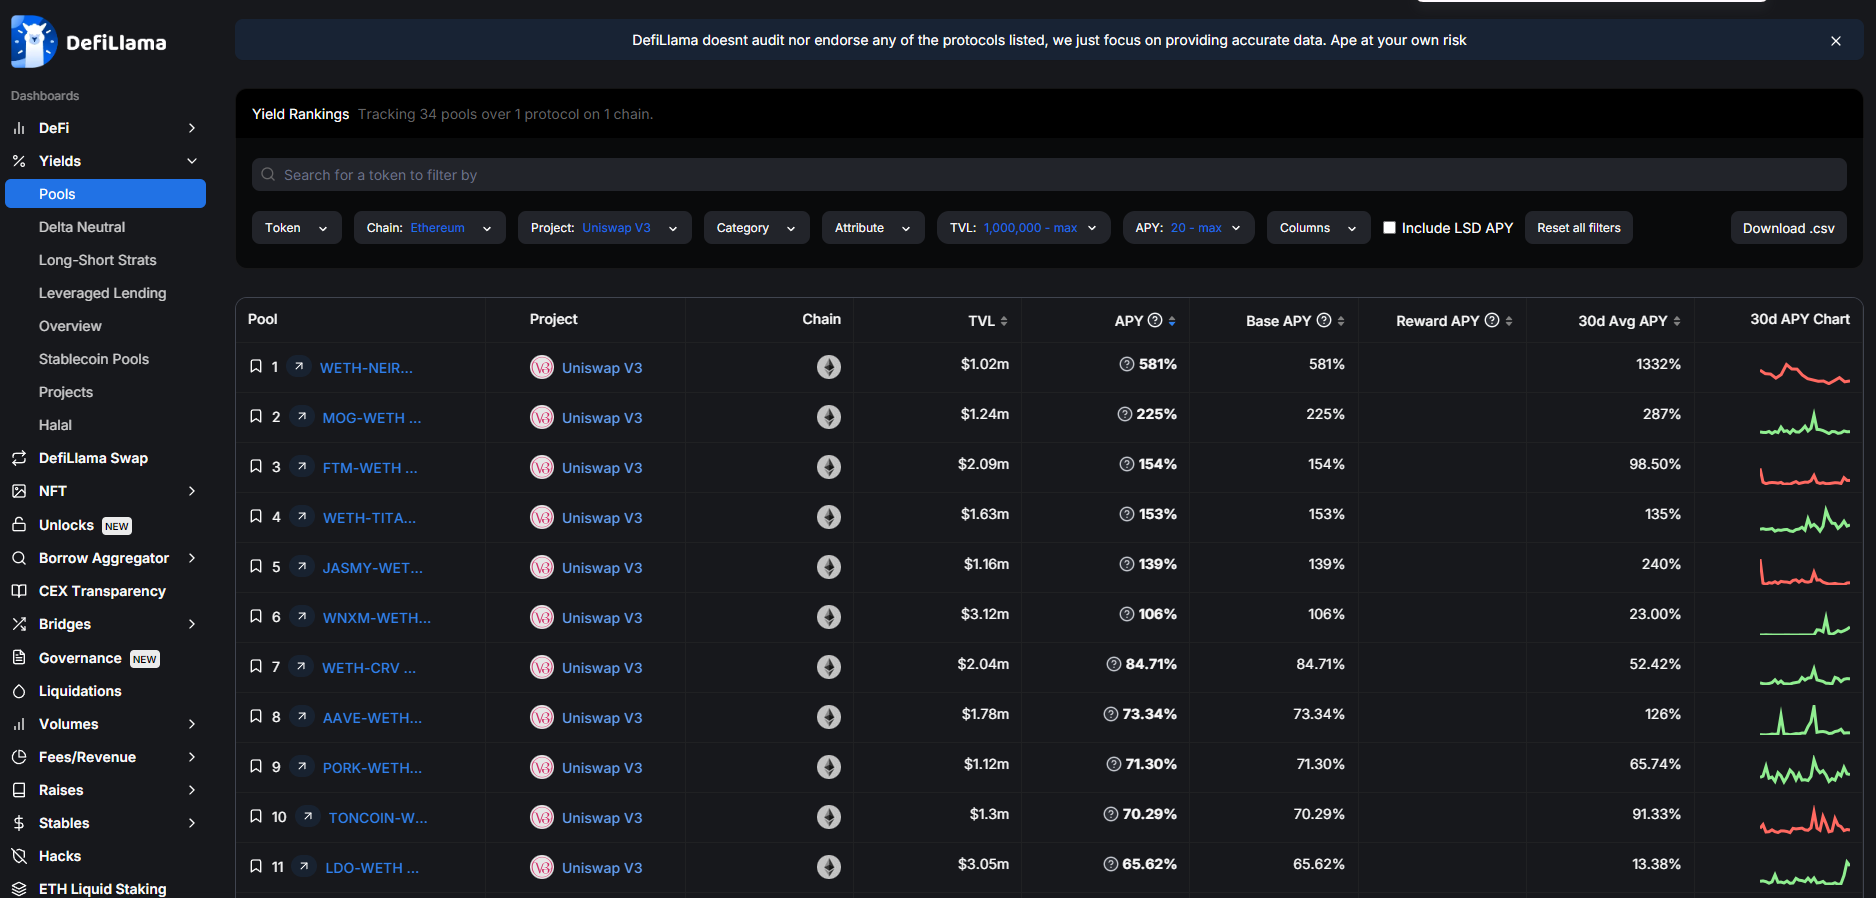
Task: Open the TVL range filter dropdown
Action: [x=1022, y=228]
